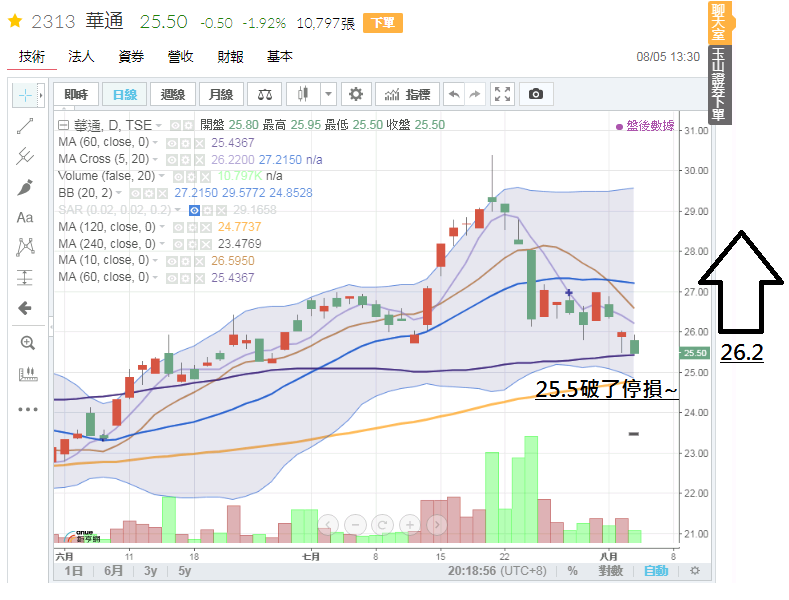This screenshot has height=600, width=789.
Task: Remove the MA (240, close, 0) indicator
Action: [x=206, y=245]
